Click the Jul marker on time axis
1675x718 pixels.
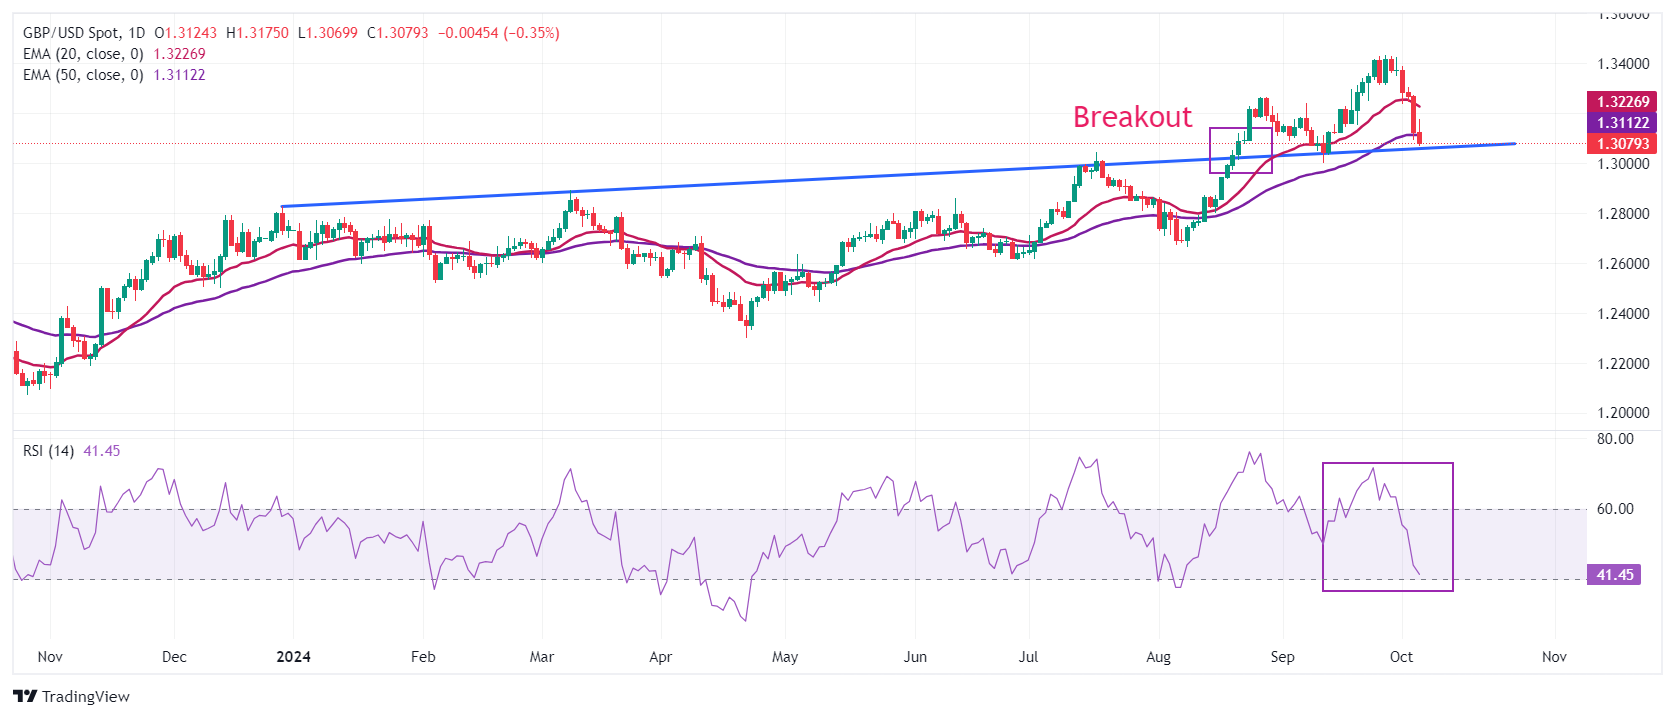1028,657
